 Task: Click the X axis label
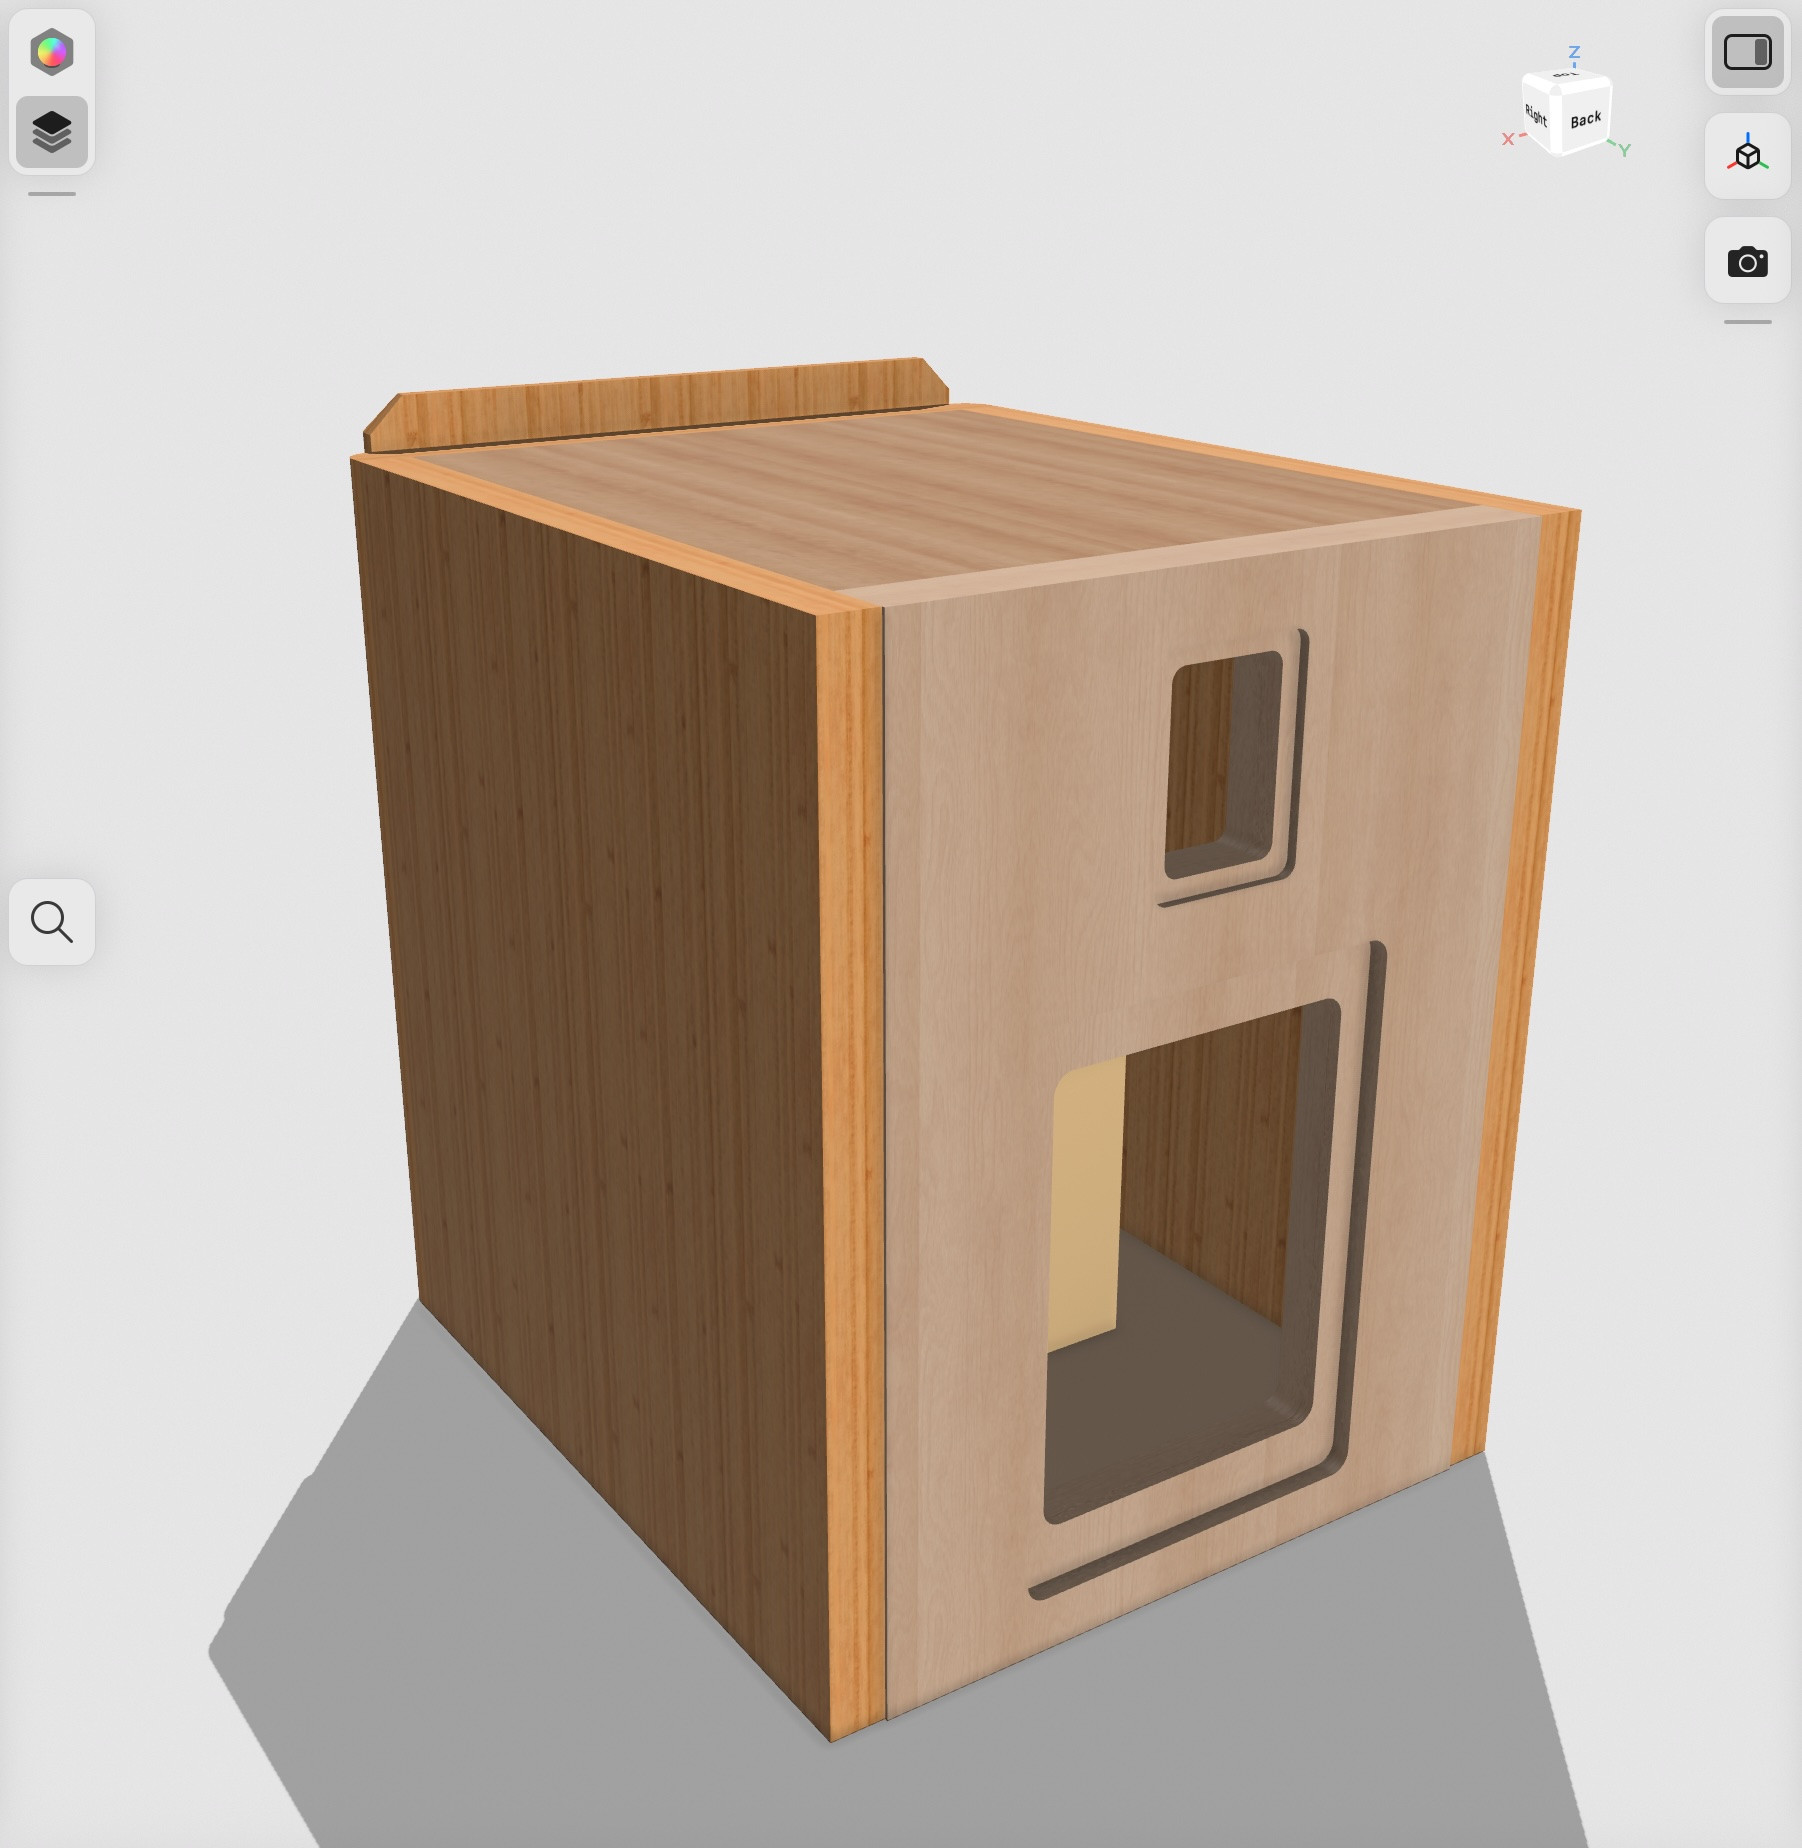[x=1508, y=139]
